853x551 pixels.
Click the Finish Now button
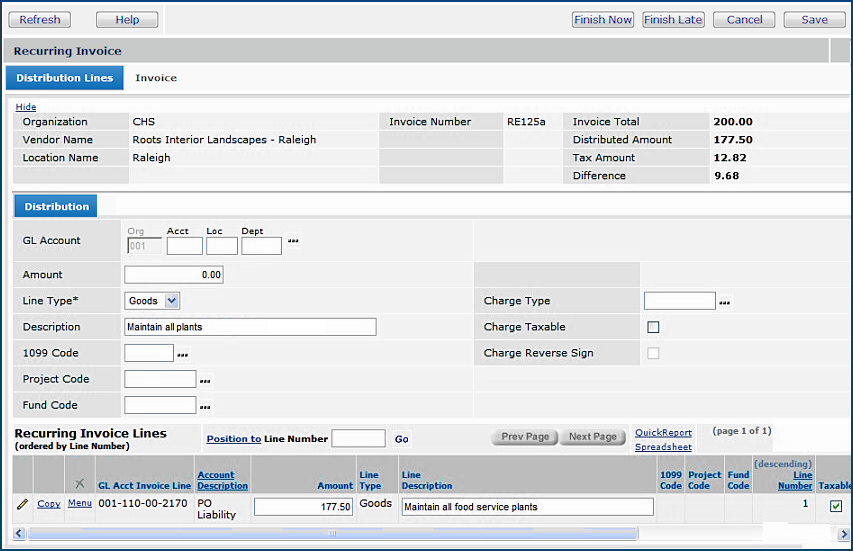(603, 20)
